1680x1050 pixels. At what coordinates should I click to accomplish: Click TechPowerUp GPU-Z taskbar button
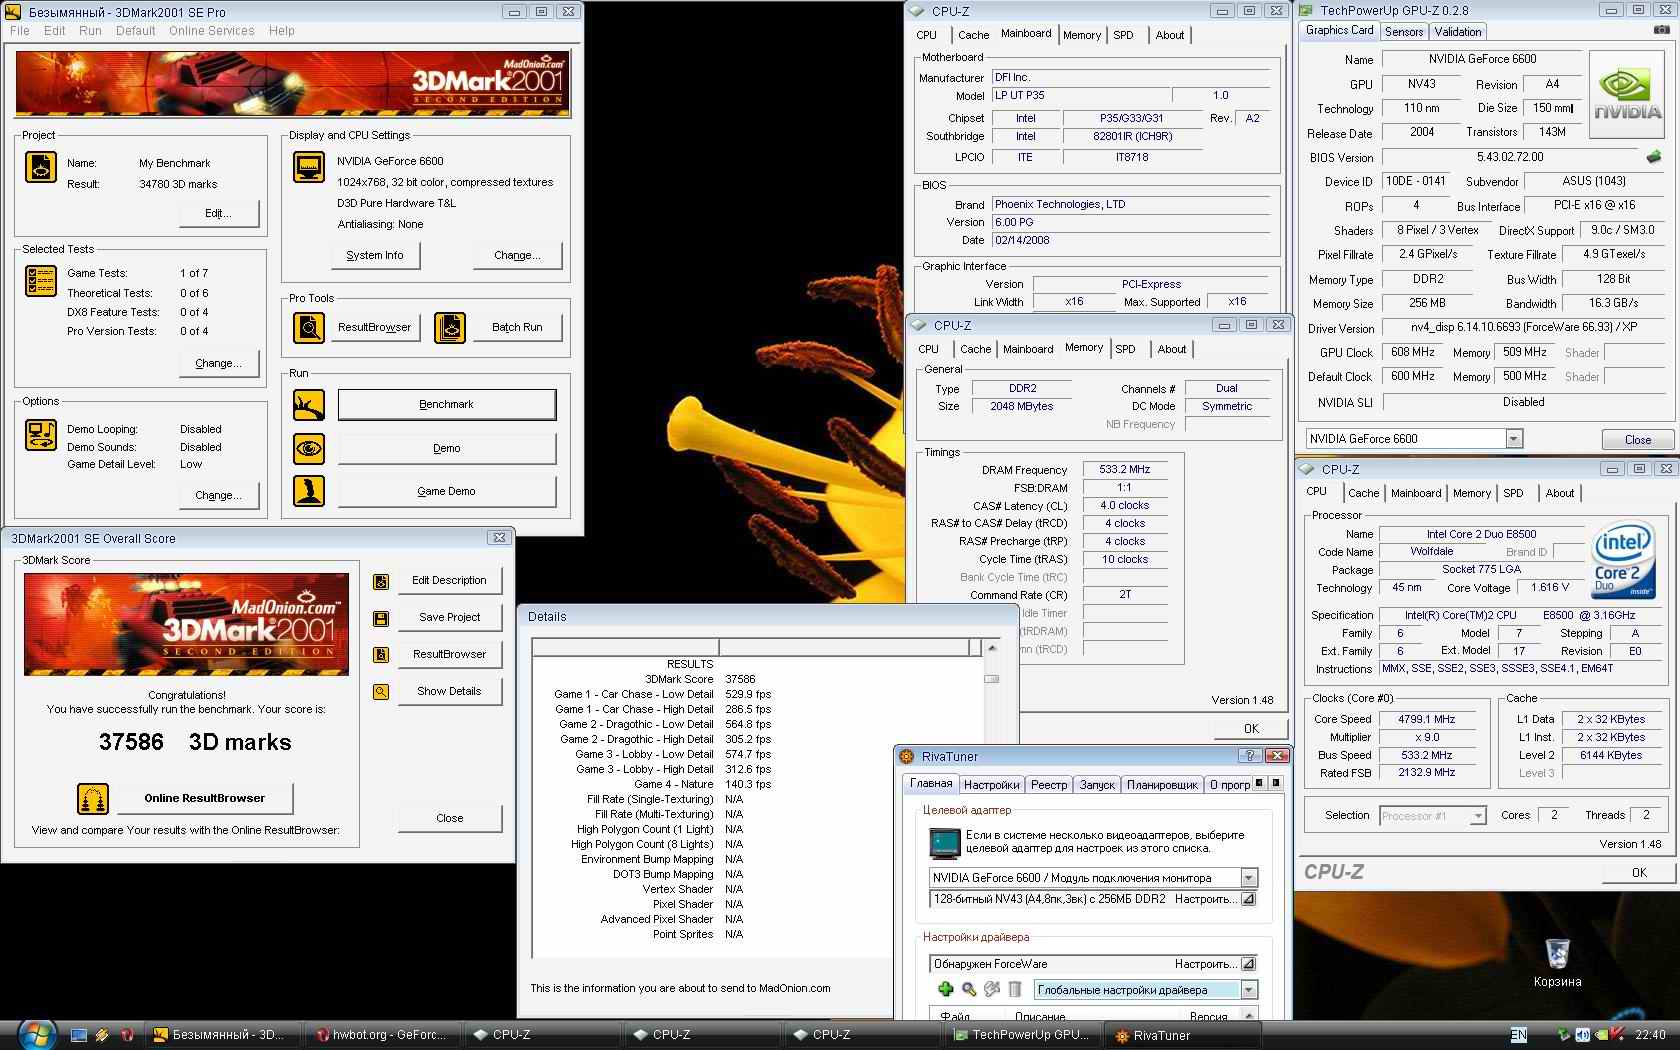click(1022, 1035)
